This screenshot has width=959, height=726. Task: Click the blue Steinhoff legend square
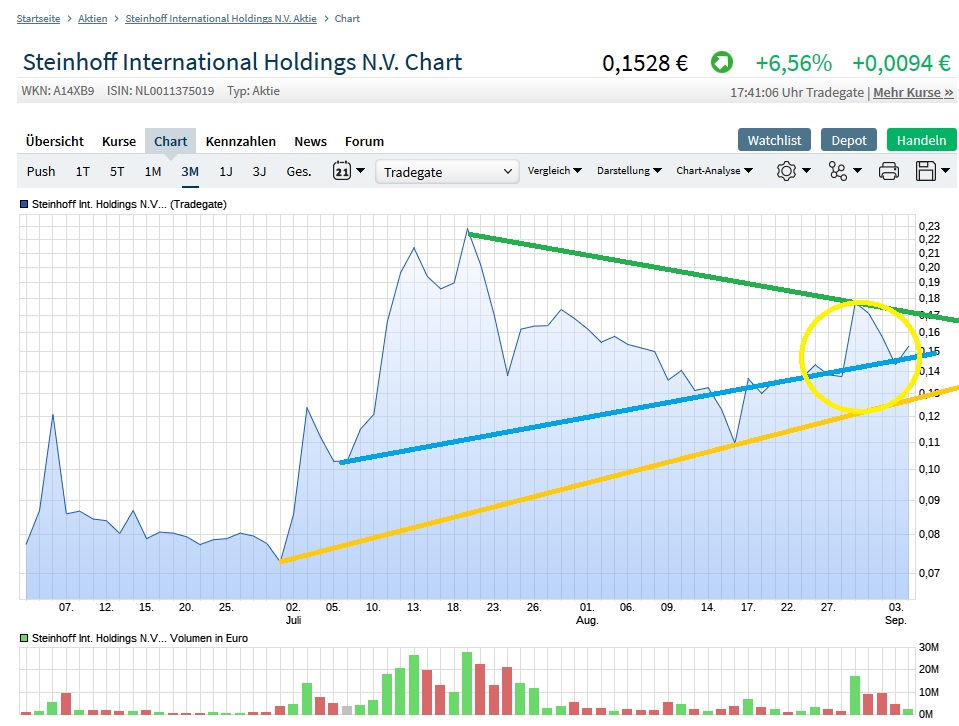[24, 204]
